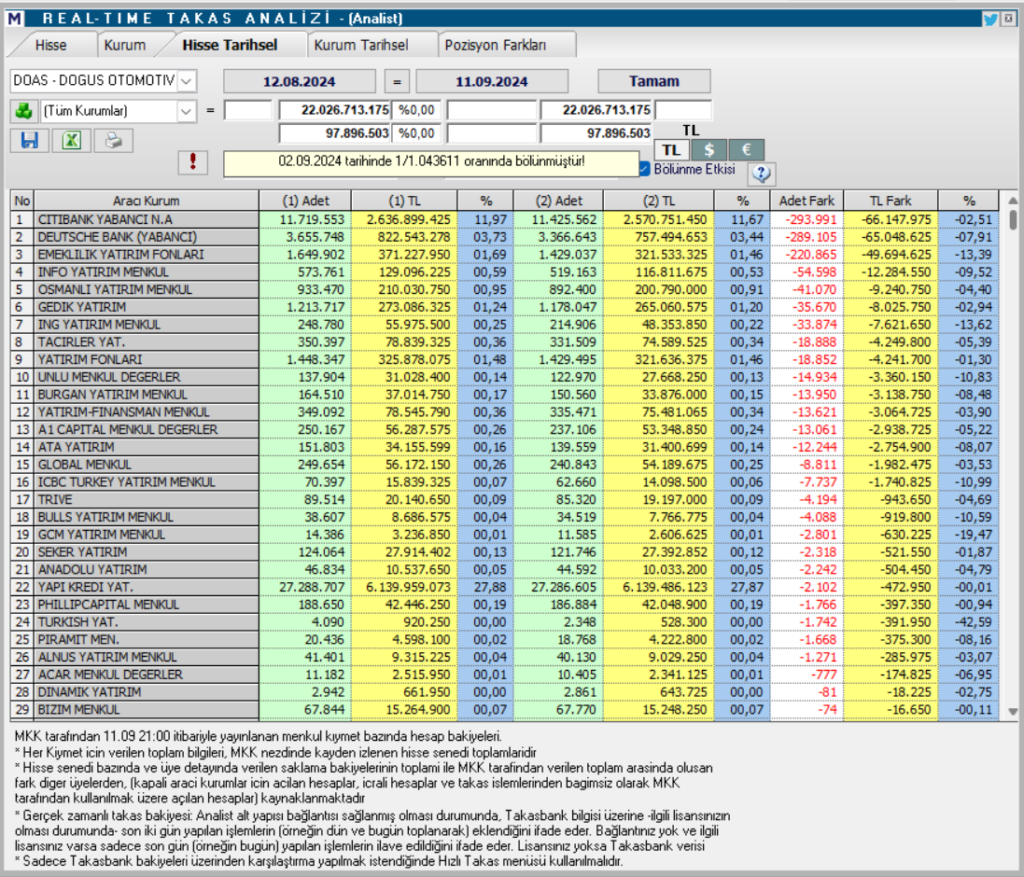Click the 12.08.2024 date button
This screenshot has height=877, width=1024.
pos(298,81)
